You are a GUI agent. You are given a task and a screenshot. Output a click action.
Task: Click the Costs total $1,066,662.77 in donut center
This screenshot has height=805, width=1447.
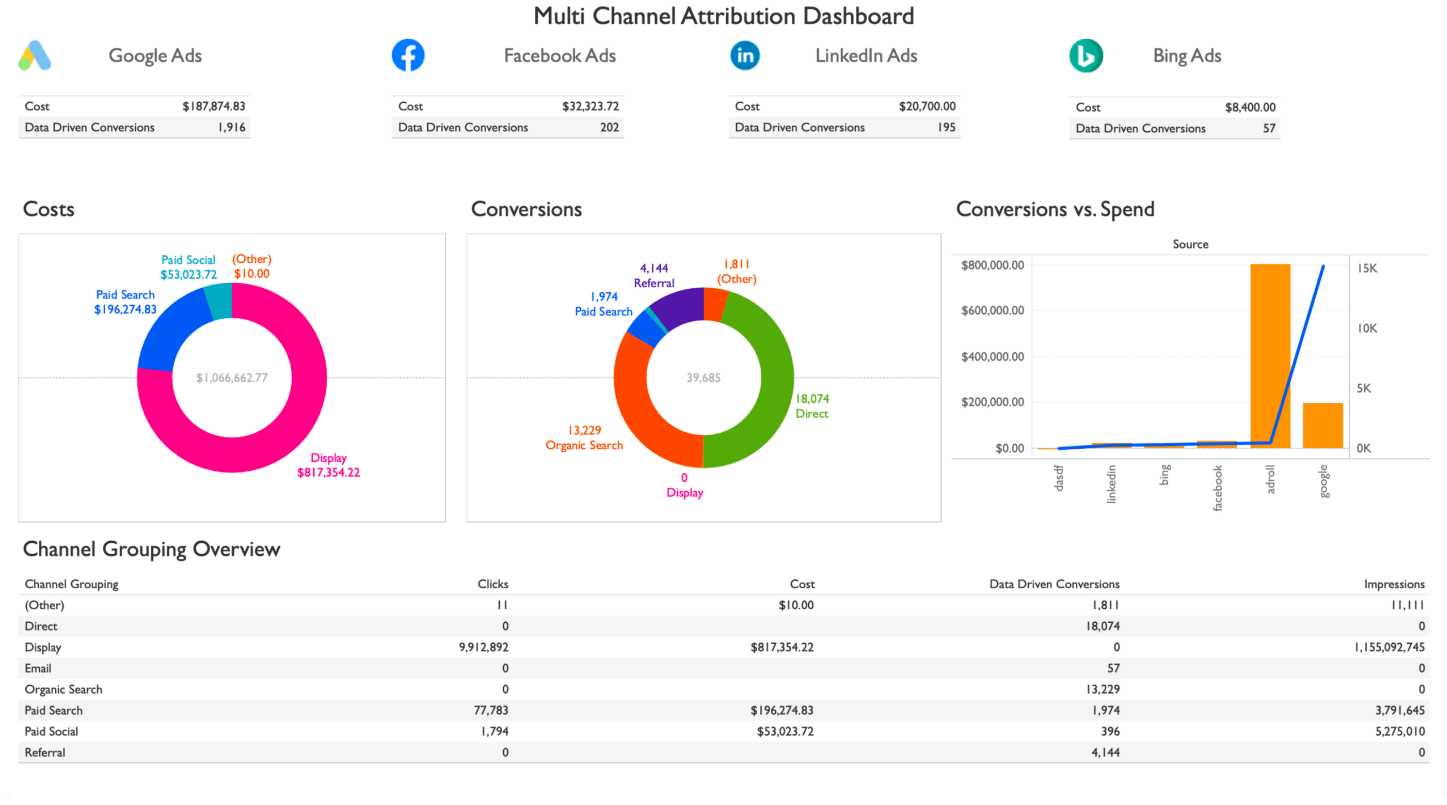(232, 378)
